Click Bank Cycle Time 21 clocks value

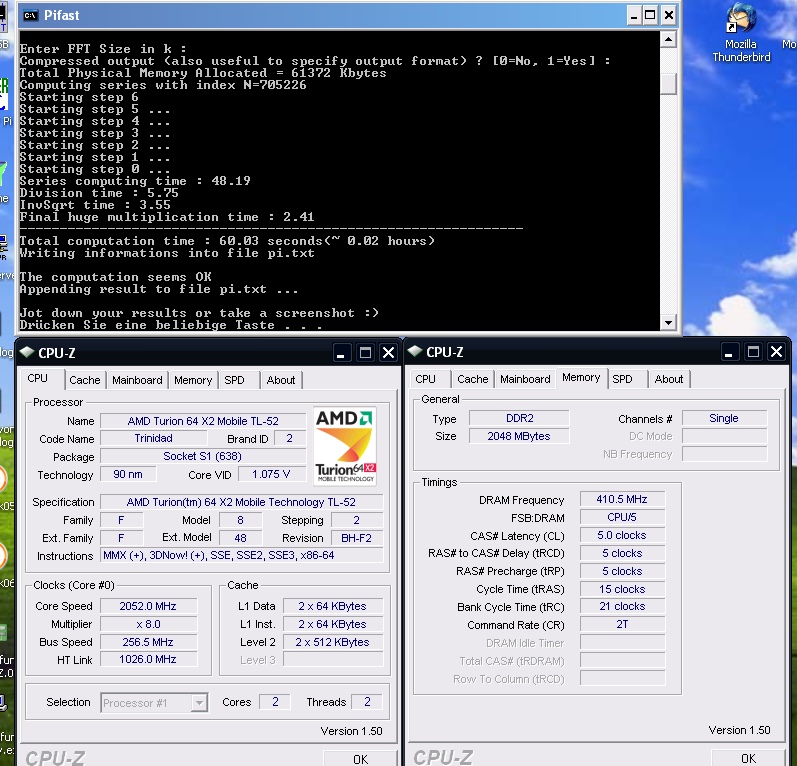(622, 606)
